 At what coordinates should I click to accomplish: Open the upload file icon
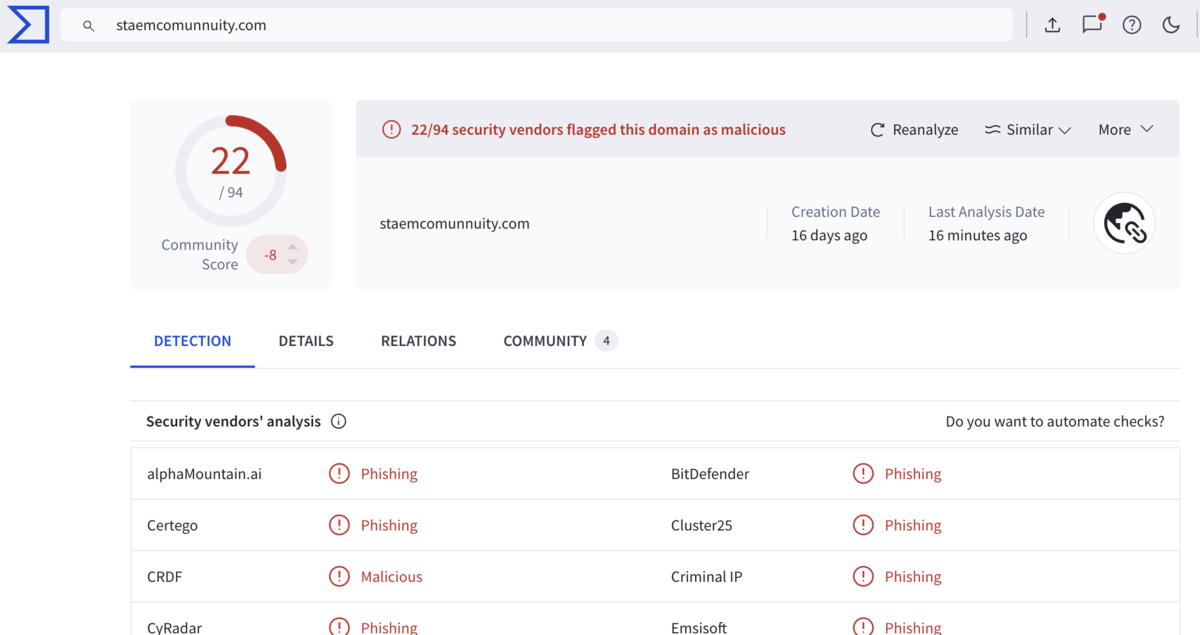coord(1052,26)
